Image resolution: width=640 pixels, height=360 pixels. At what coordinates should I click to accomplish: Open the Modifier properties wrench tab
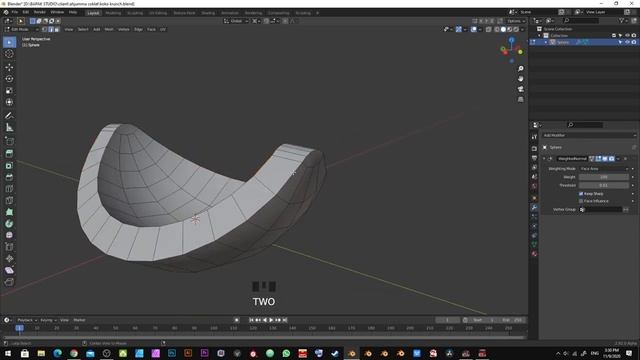(534, 207)
